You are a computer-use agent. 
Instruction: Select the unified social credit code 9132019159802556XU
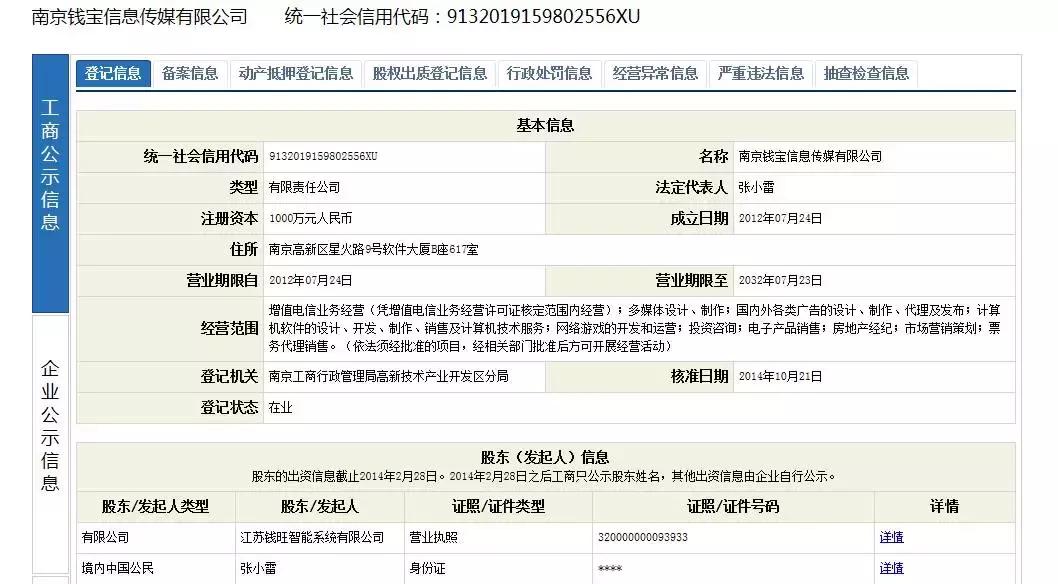[x=324, y=156]
